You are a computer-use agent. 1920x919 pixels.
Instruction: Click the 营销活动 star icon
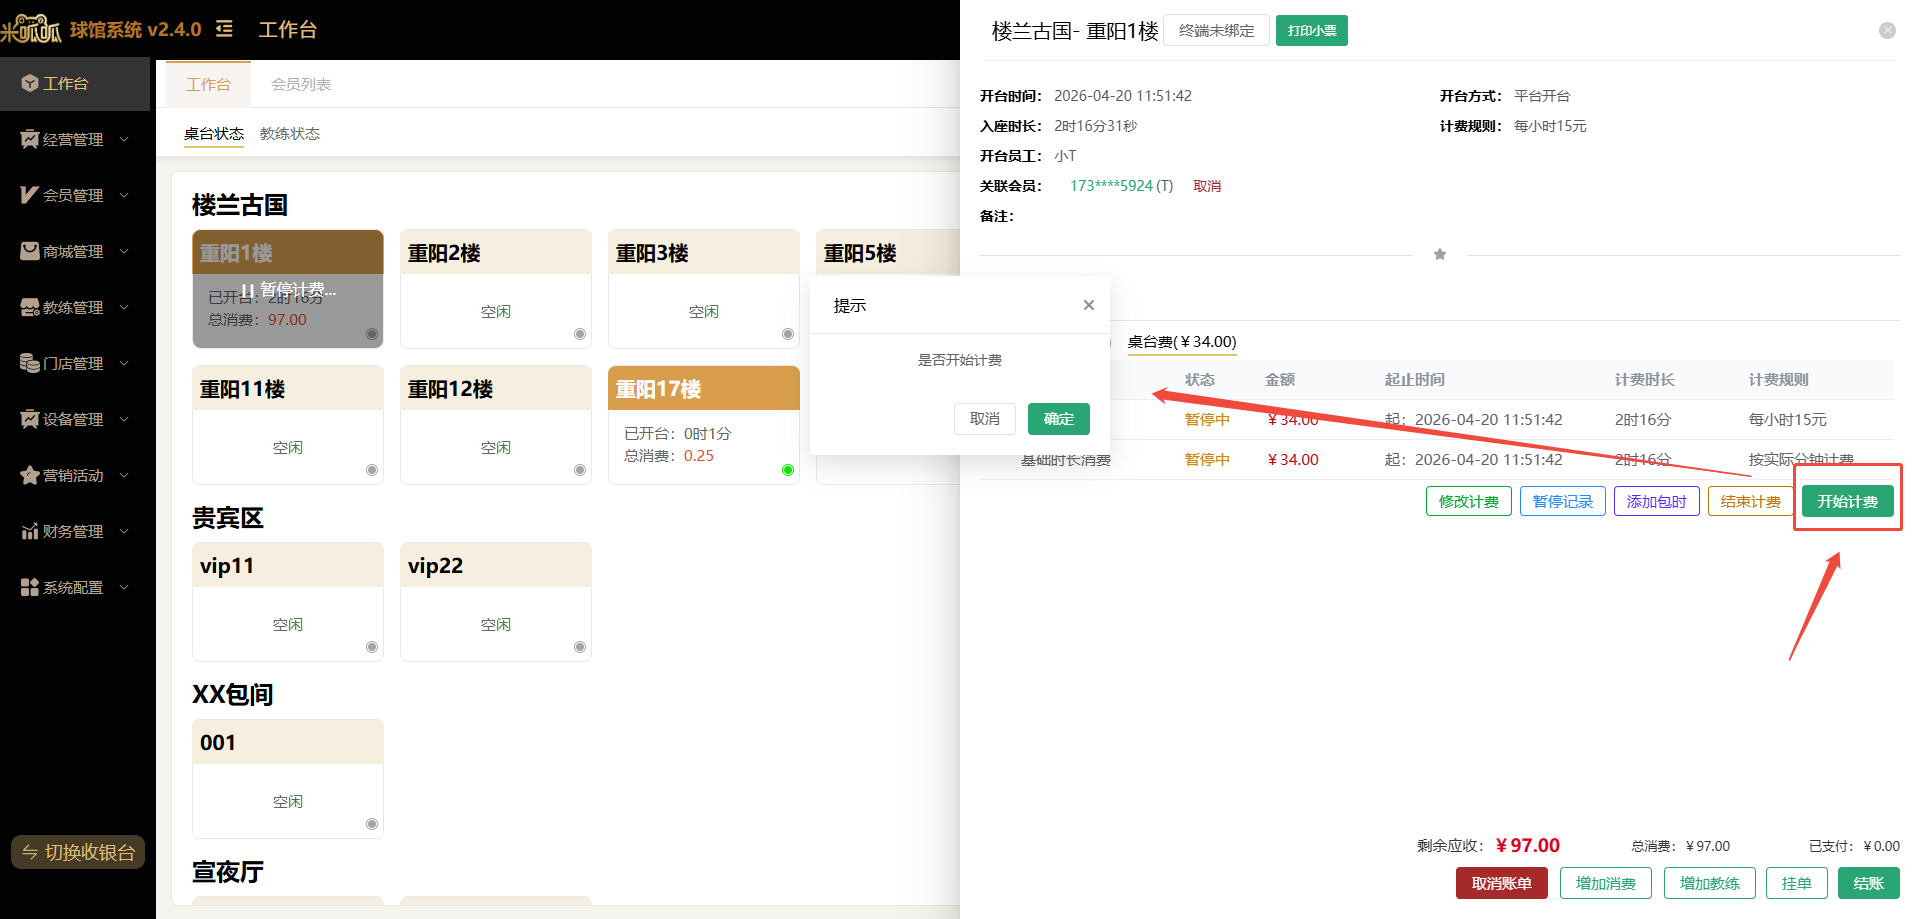tap(30, 475)
